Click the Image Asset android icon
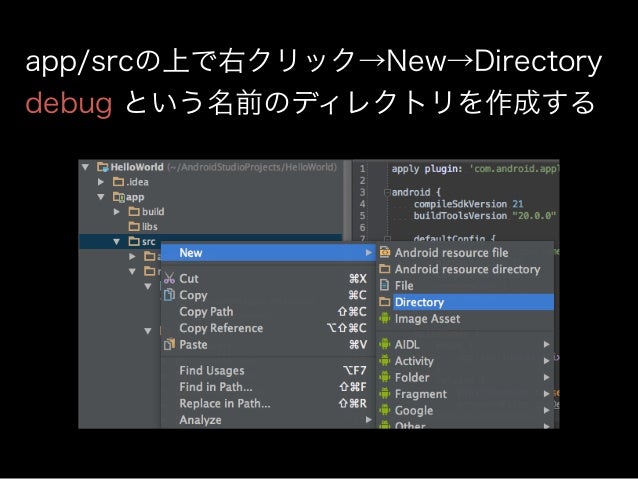This screenshot has width=638, height=479. 385,318
